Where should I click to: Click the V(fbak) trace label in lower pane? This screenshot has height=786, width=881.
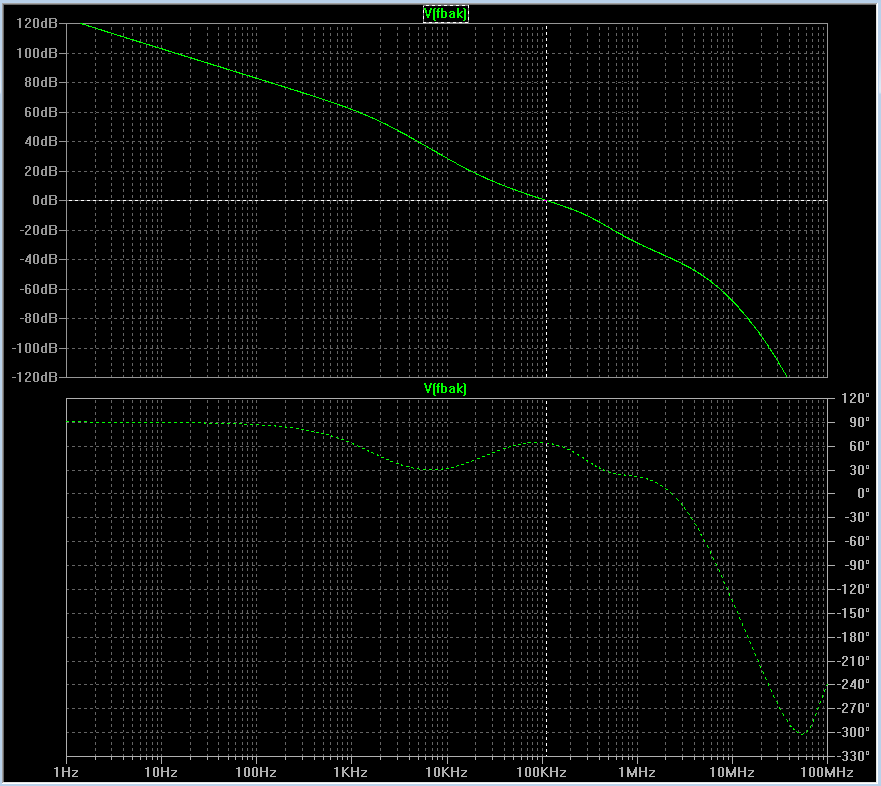pyautogui.click(x=445, y=388)
